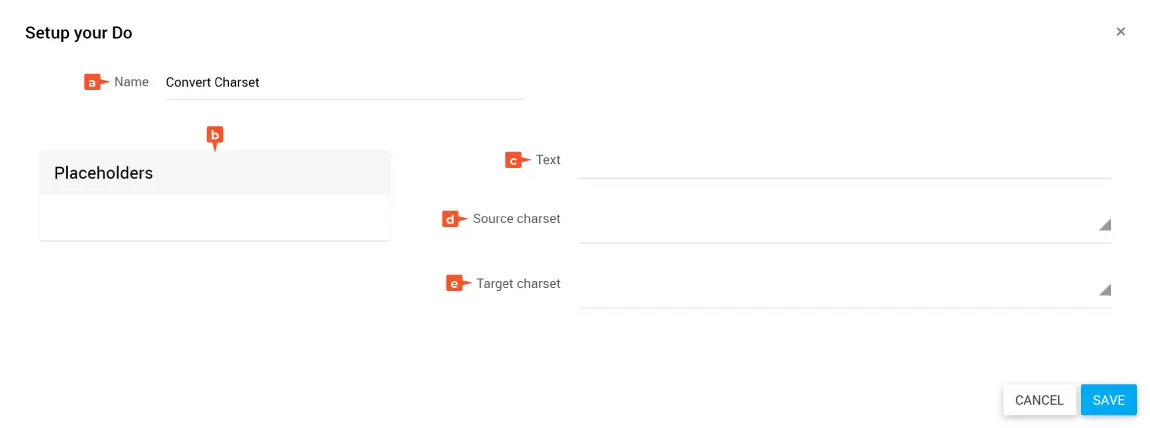The width and height of the screenshot is (1150, 428).
Task: Click the Name field label
Action: click(x=131, y=82)
